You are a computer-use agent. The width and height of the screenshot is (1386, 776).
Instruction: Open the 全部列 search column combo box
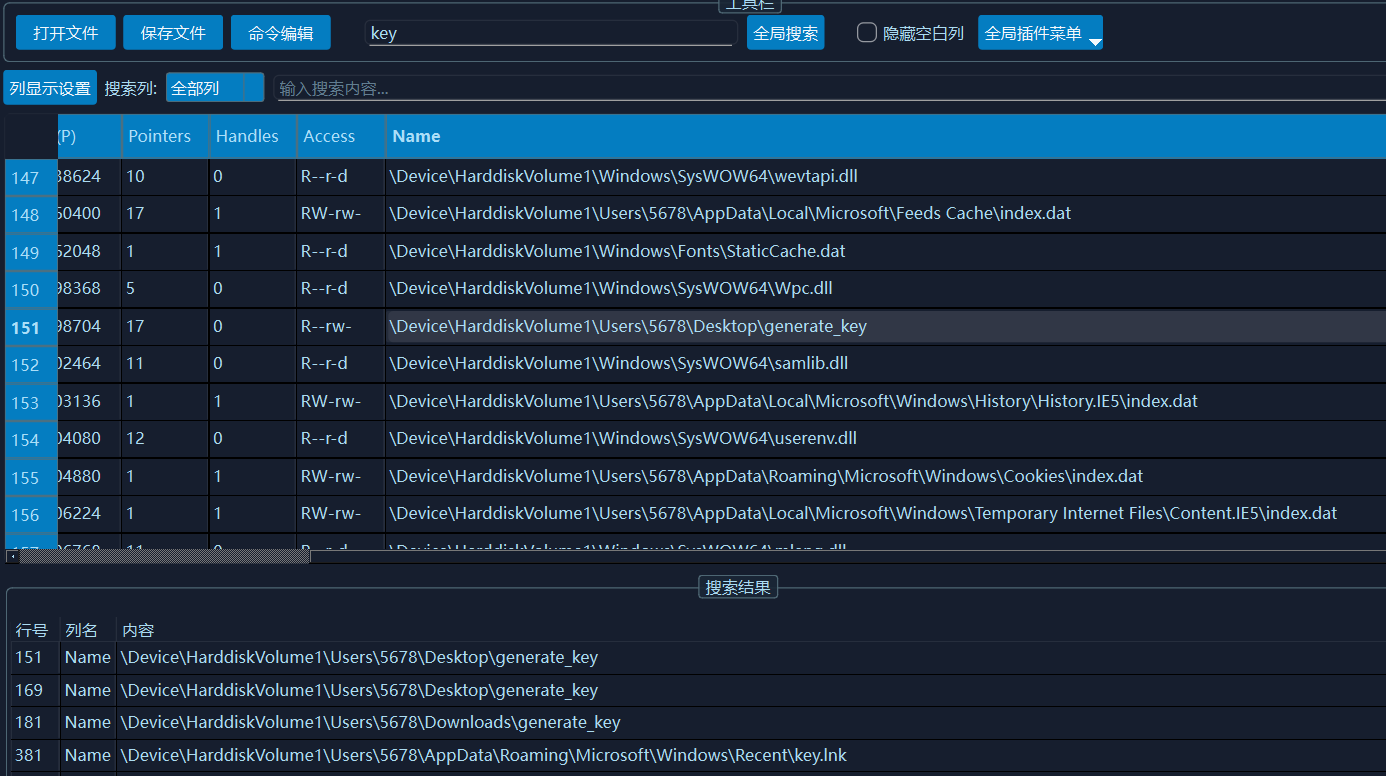[214, 88]
